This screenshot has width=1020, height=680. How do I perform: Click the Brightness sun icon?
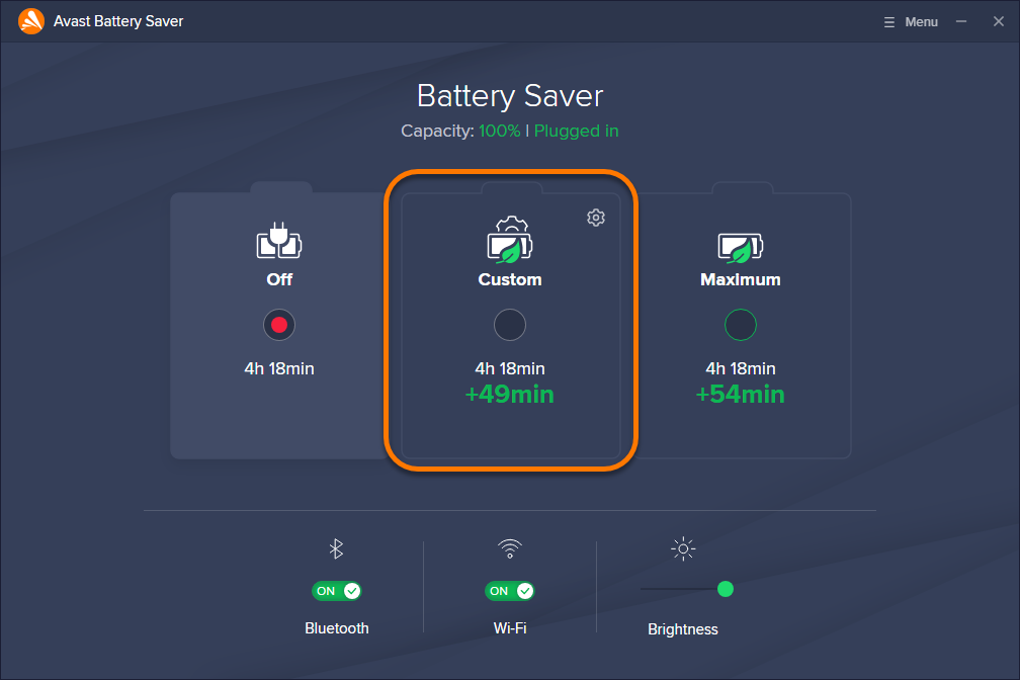point(682,548)
